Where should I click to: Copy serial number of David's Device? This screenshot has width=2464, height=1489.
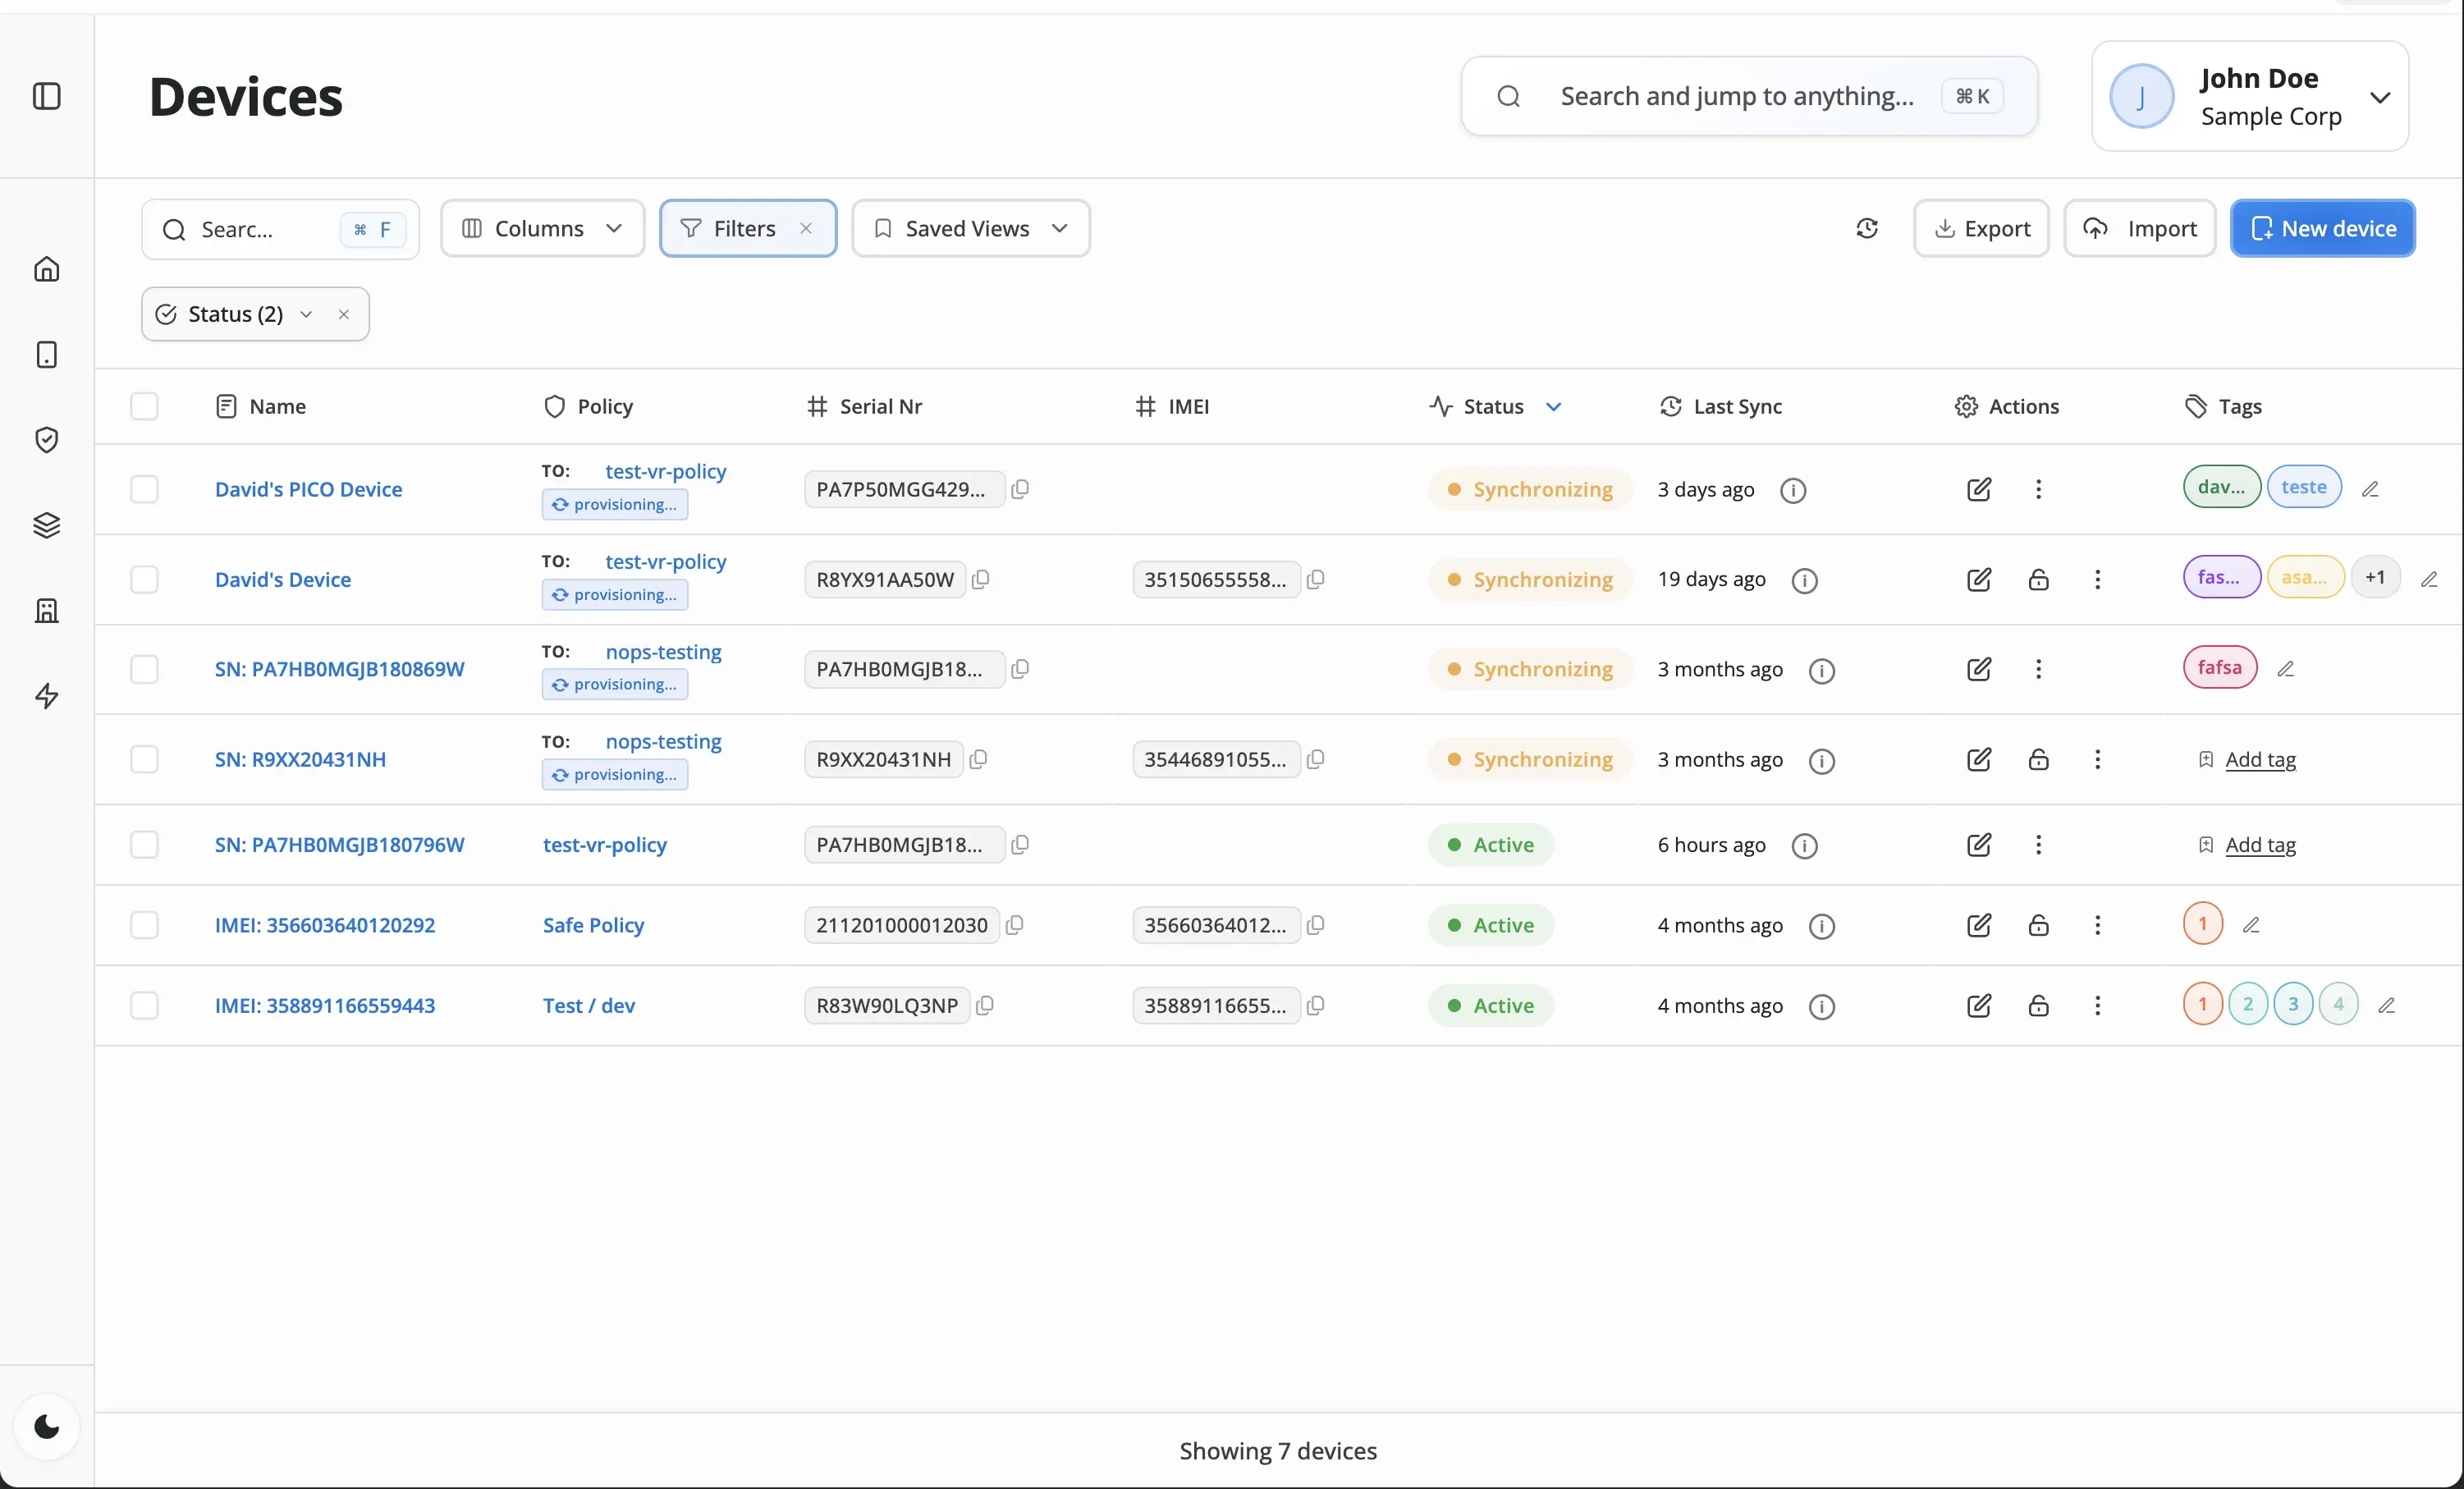[x=981, y=579]
